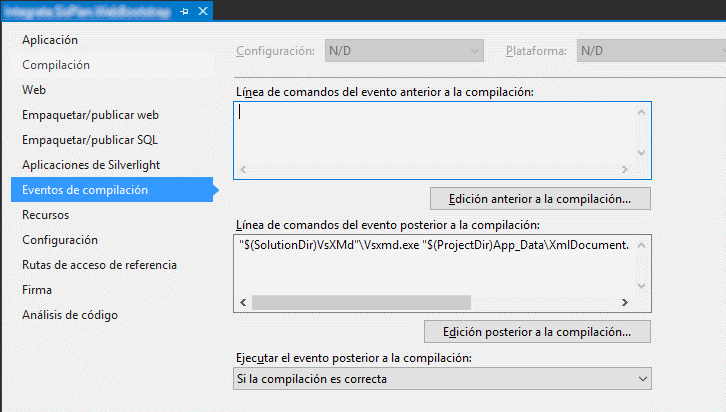Screen dimensions: 726x412
Task: Switch to the Web settings page
Action: (x=34, y=90)
